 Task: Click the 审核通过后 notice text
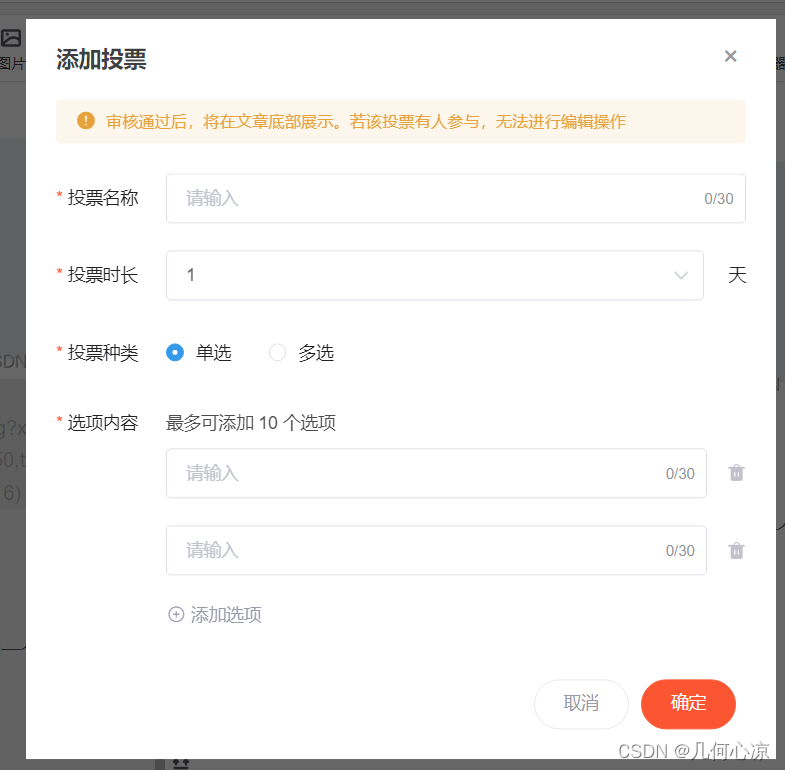click(x=365, y=122)
